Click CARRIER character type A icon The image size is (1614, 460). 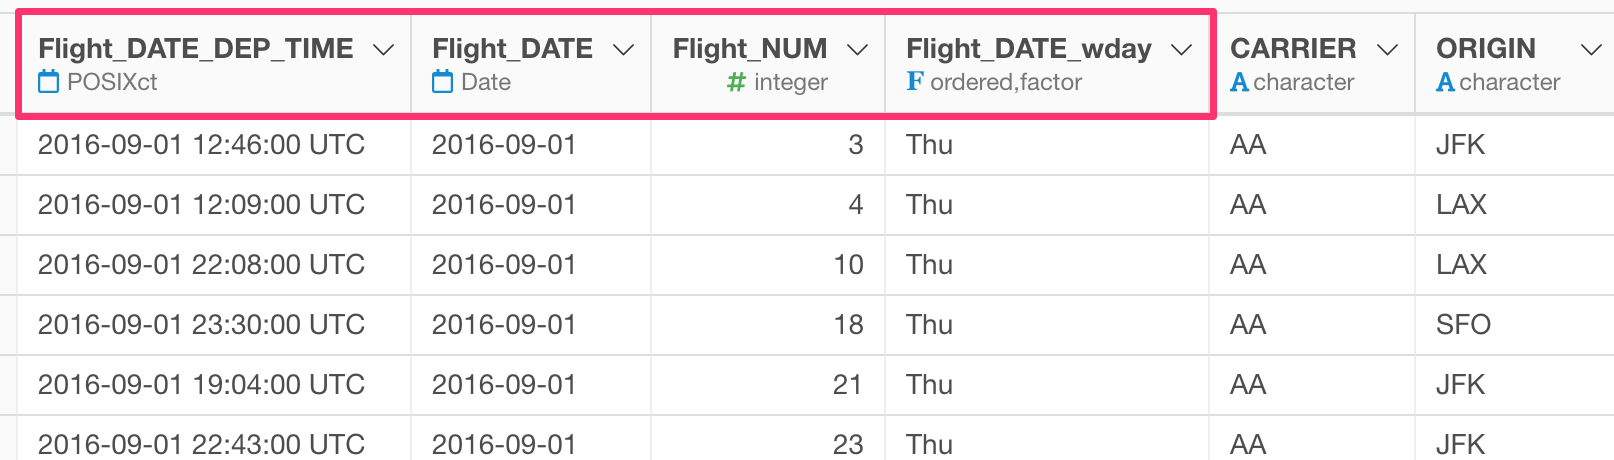point(1239,82)
